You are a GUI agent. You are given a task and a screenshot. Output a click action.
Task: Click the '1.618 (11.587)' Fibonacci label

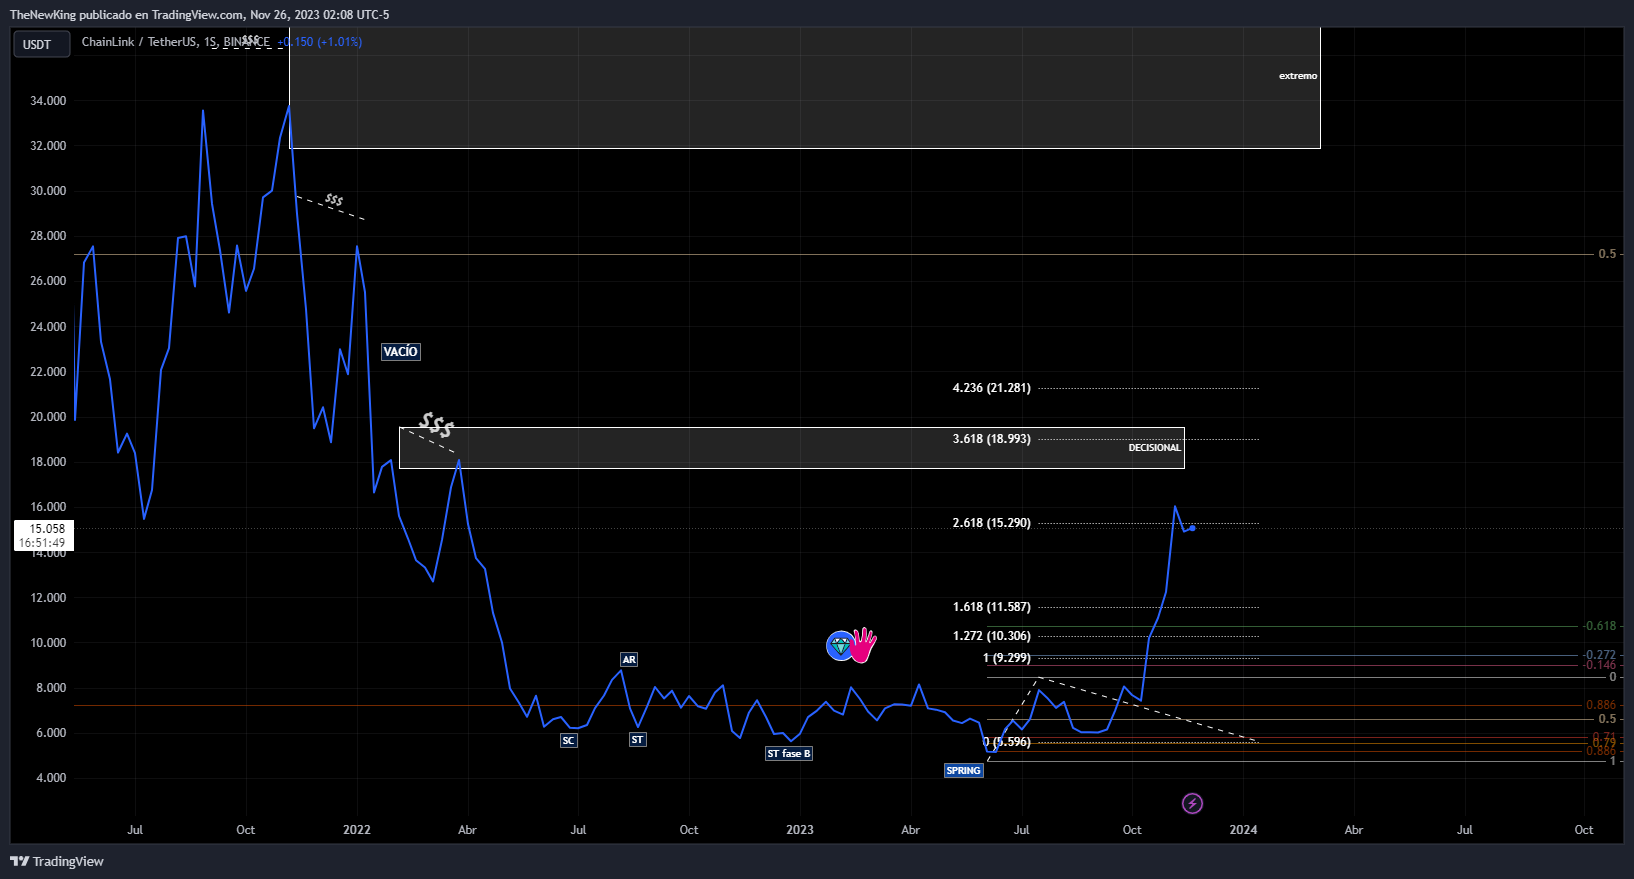pos(991,607)
